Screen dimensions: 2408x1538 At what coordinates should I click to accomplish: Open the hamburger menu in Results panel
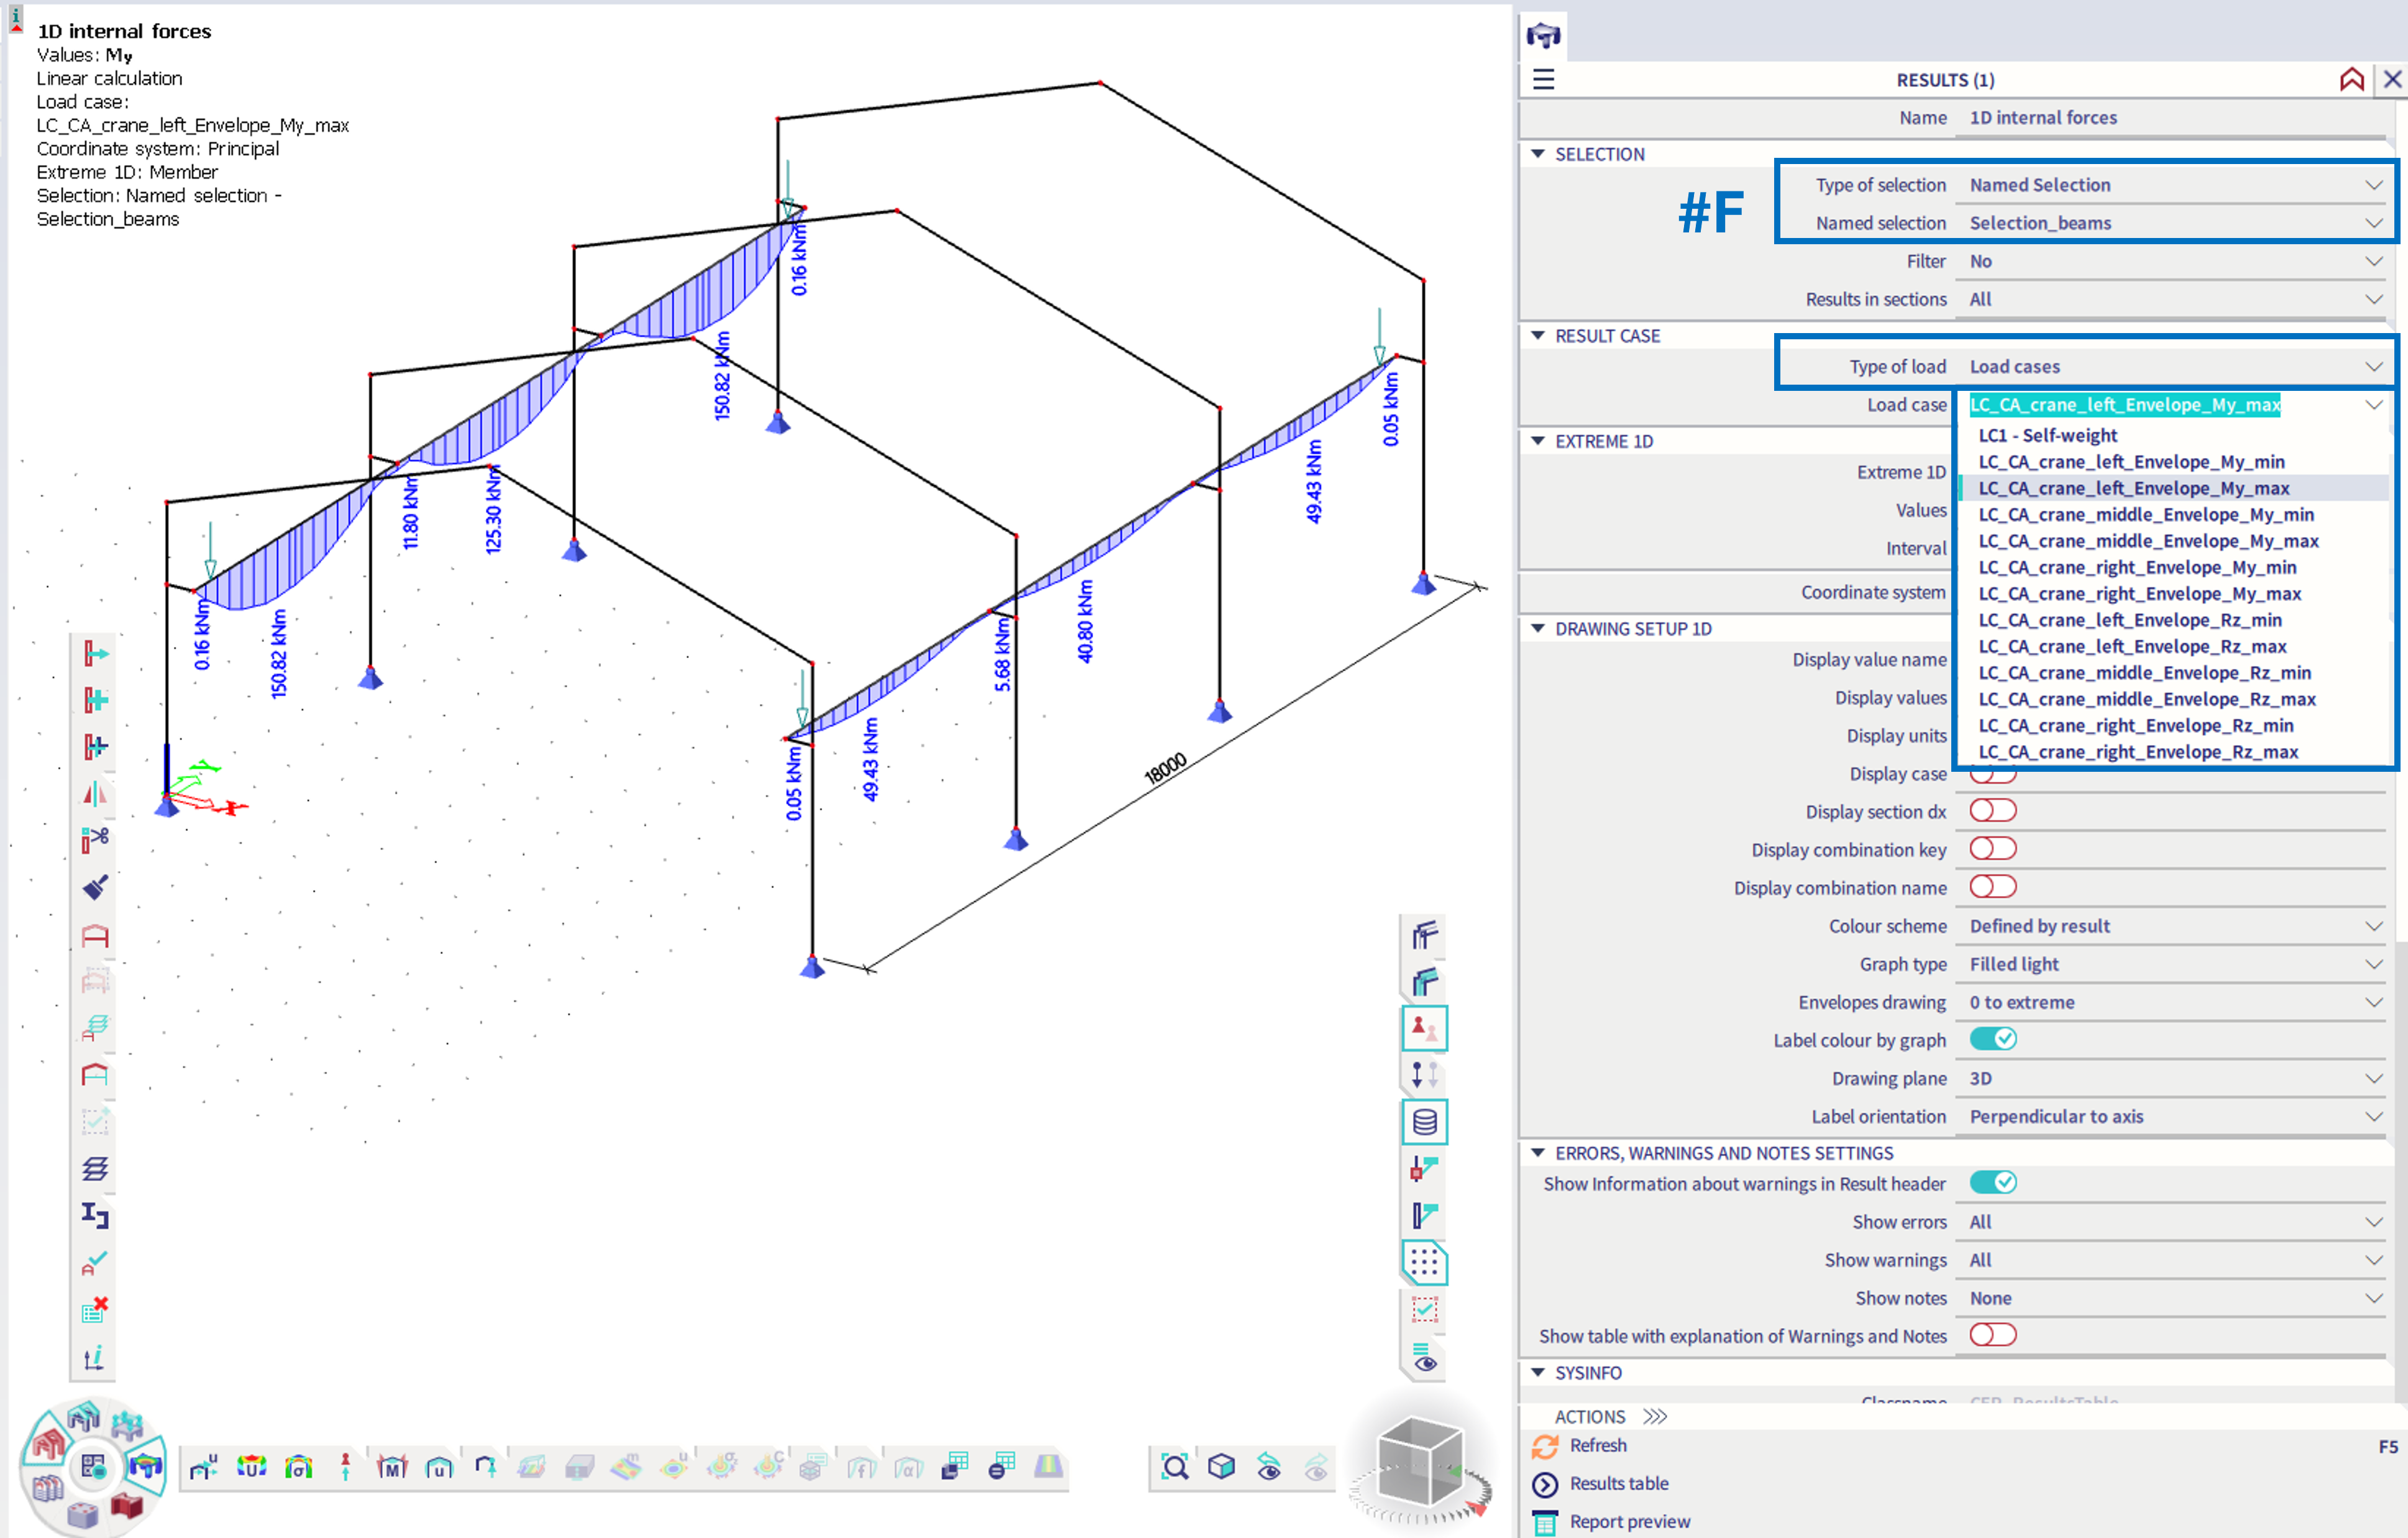click(1543, 79)
